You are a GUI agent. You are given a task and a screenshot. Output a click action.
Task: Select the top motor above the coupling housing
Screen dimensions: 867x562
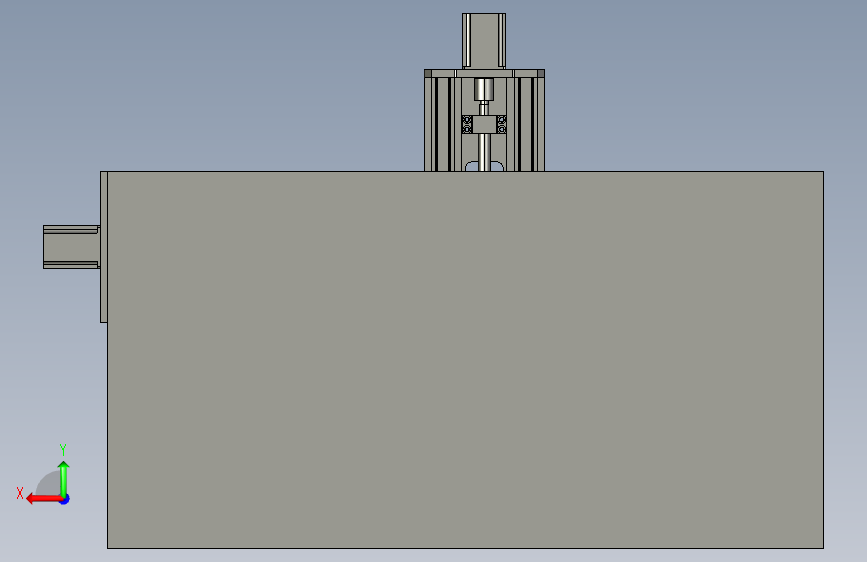coord(484,41)
